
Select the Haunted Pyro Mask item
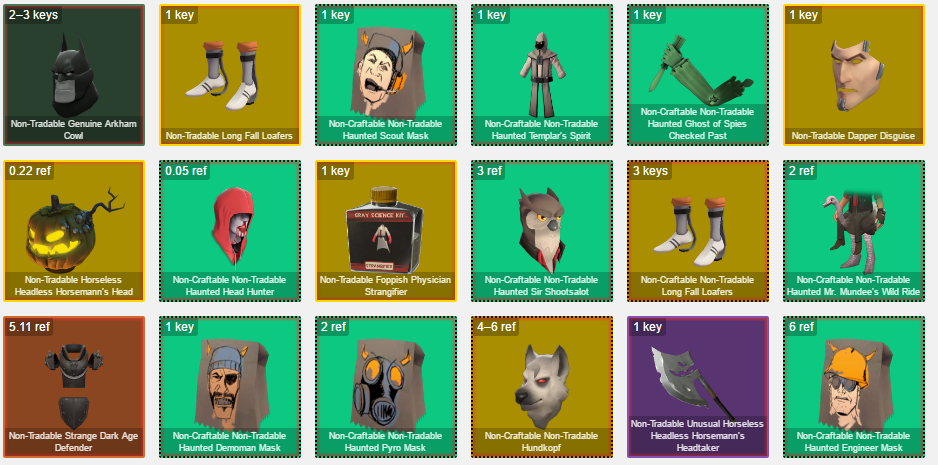click(386, 387)
